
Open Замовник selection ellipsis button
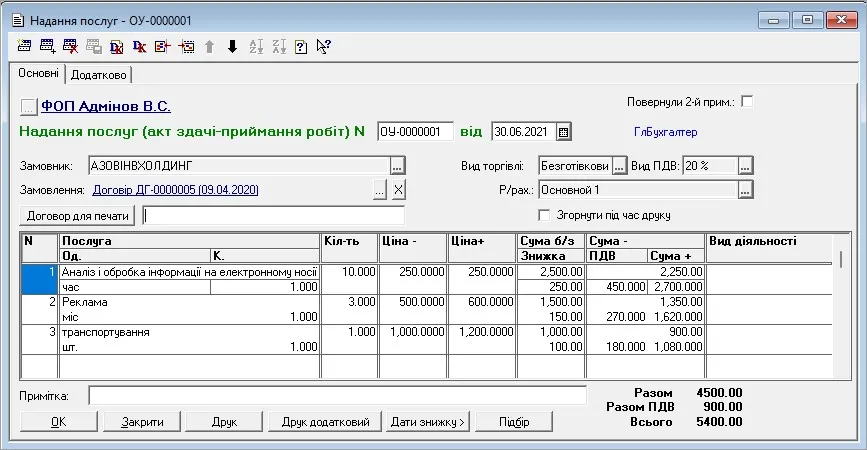click(398, 165)
